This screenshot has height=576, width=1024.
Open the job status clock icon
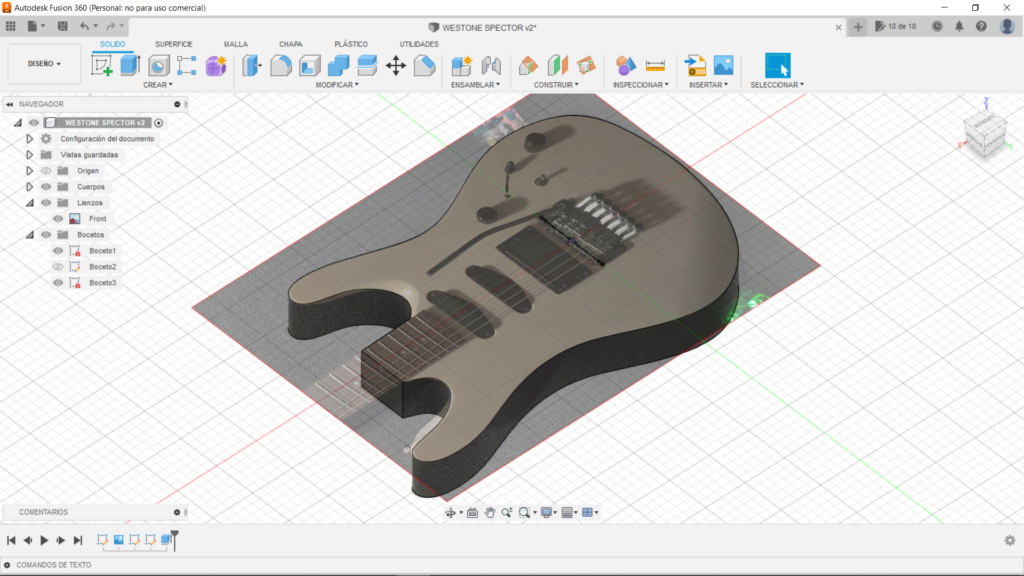(937, 27)
